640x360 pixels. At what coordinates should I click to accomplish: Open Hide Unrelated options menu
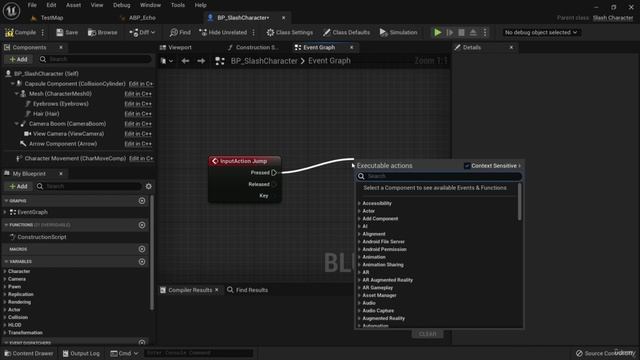[x=253, y=32]
